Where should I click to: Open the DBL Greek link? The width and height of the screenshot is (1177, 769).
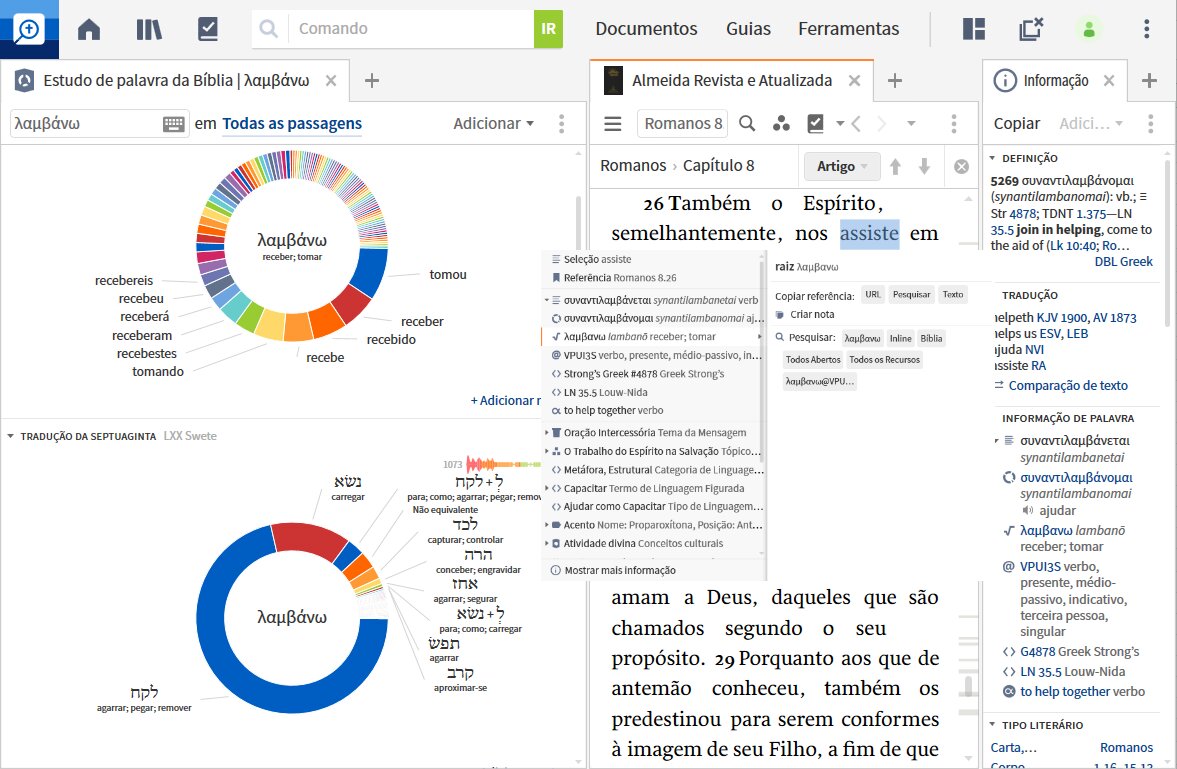(1123, 261)
